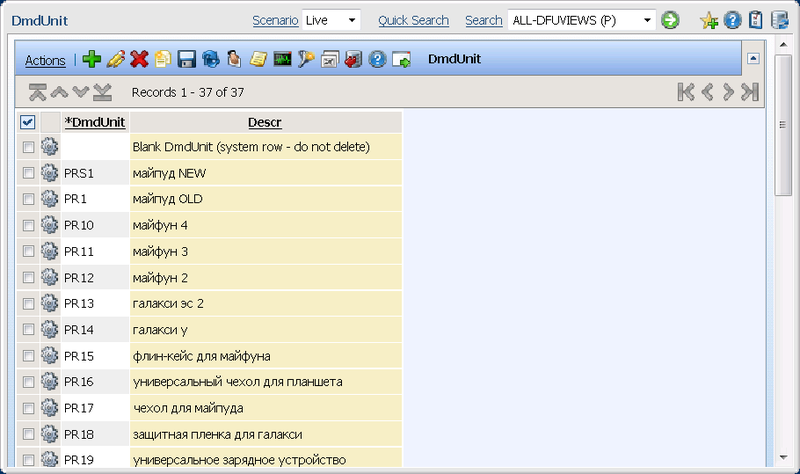
Task: Toggle the select-all checkbox in header
Action: click(x=28, y=122)
